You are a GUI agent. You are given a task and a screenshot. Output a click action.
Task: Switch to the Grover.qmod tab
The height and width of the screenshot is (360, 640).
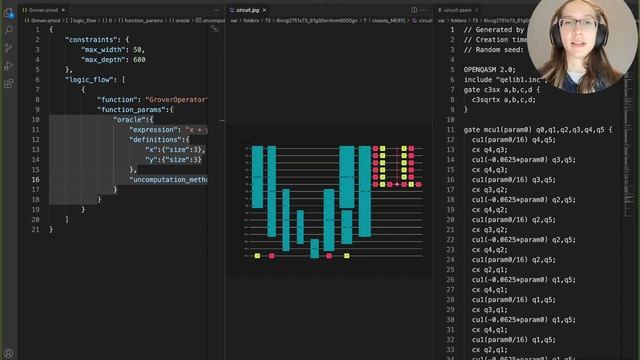[44, 10]
